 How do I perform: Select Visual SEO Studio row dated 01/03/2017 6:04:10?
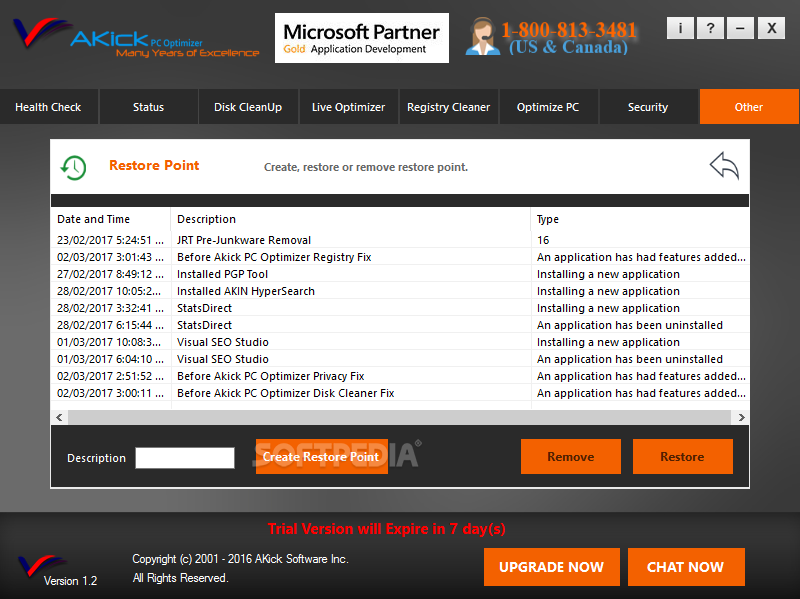tap(399, 359)
